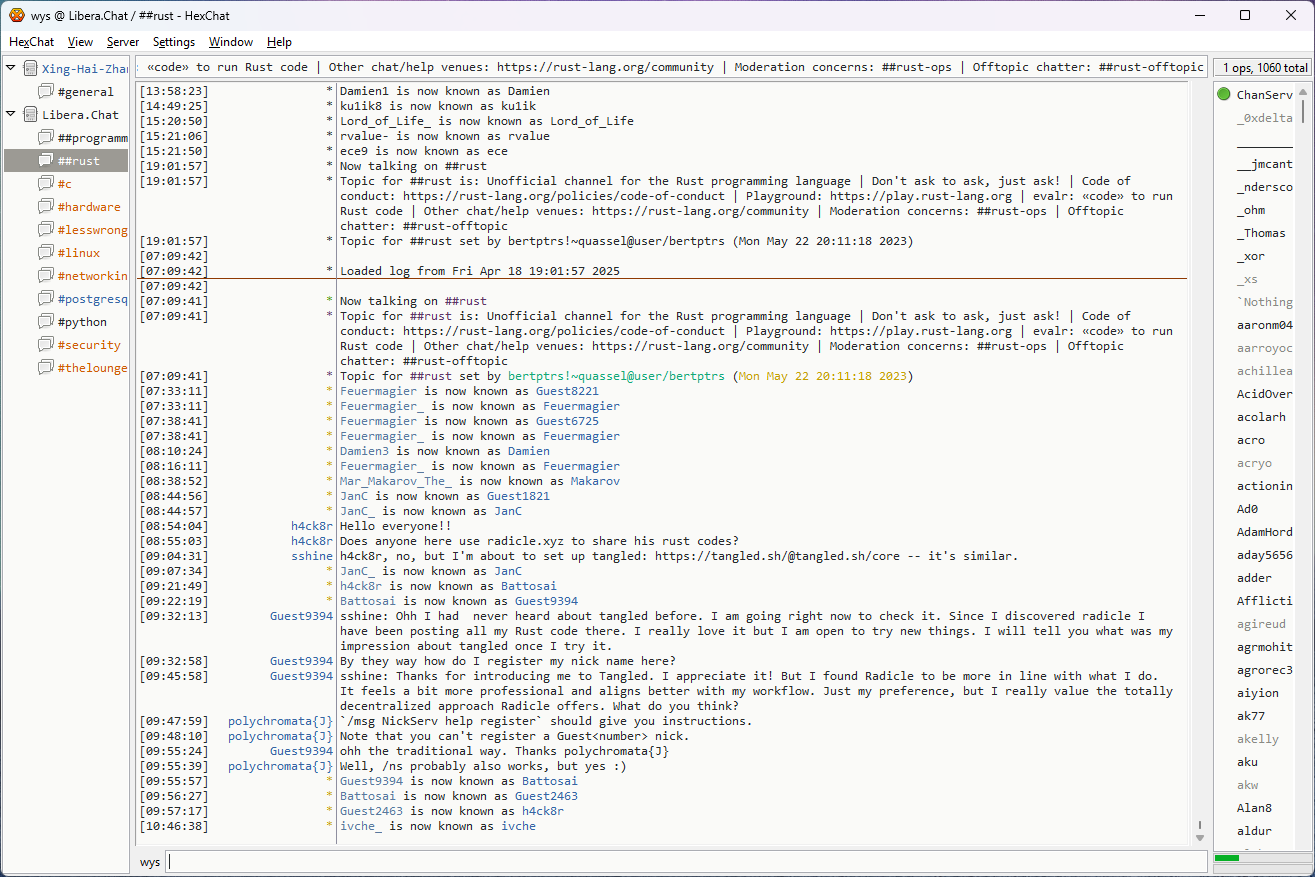Select the Xing-Hai-Zhan server network icon

[31, 69]
